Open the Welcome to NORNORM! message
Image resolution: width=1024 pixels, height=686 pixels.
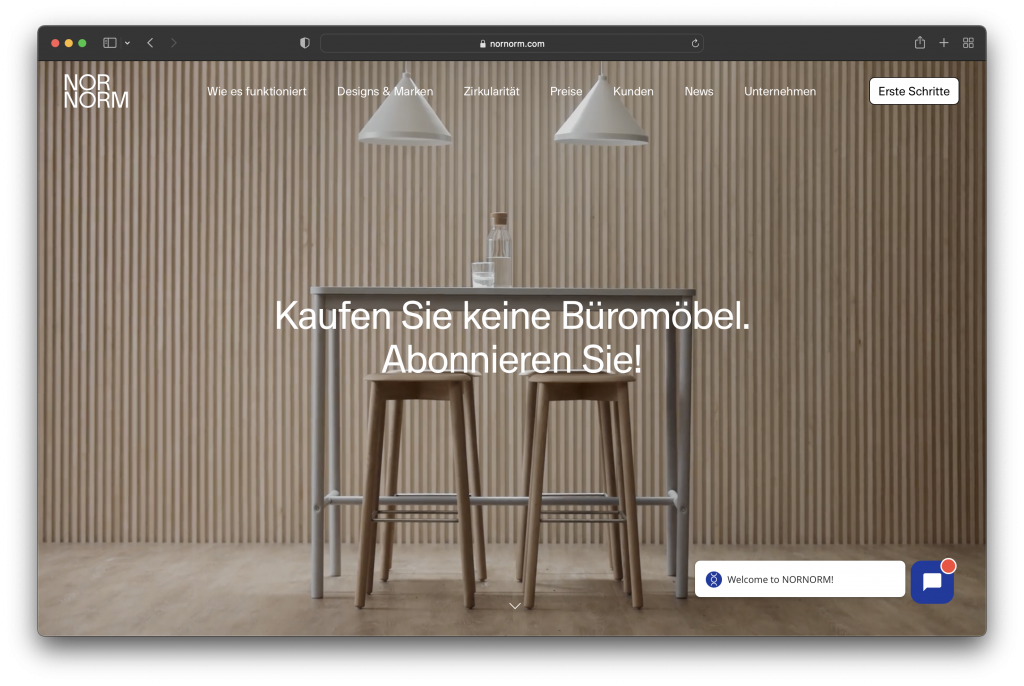[x=800, y=579]
